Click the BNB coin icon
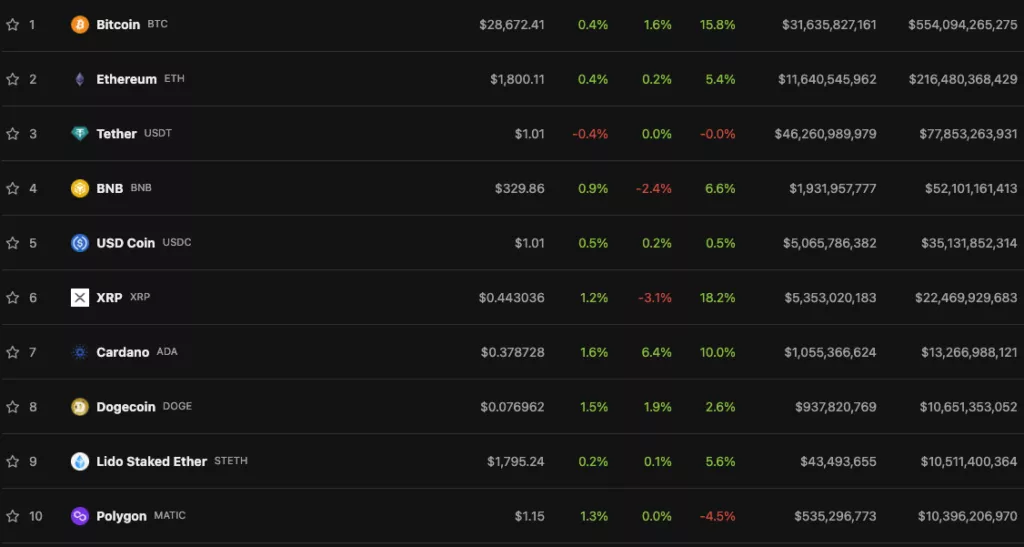Viewport: 1024px width, 547px height. 80,188
